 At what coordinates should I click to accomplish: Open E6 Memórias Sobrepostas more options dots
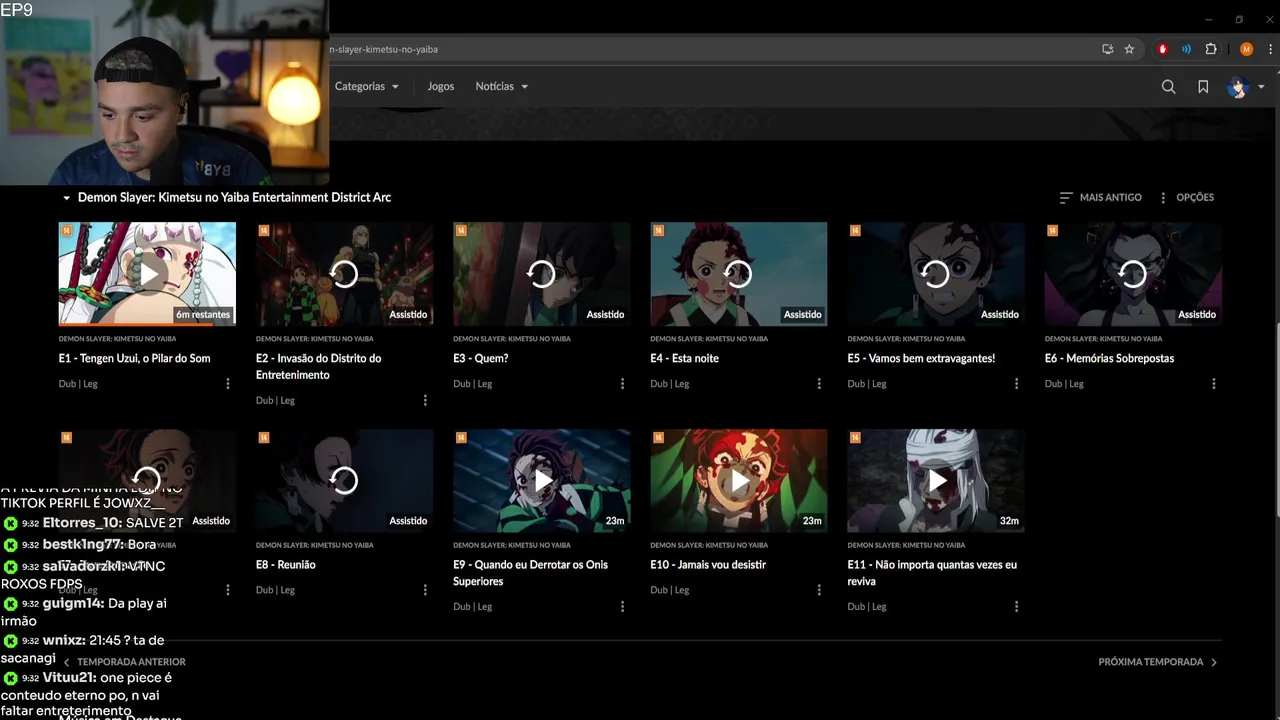click(1214, 384)
